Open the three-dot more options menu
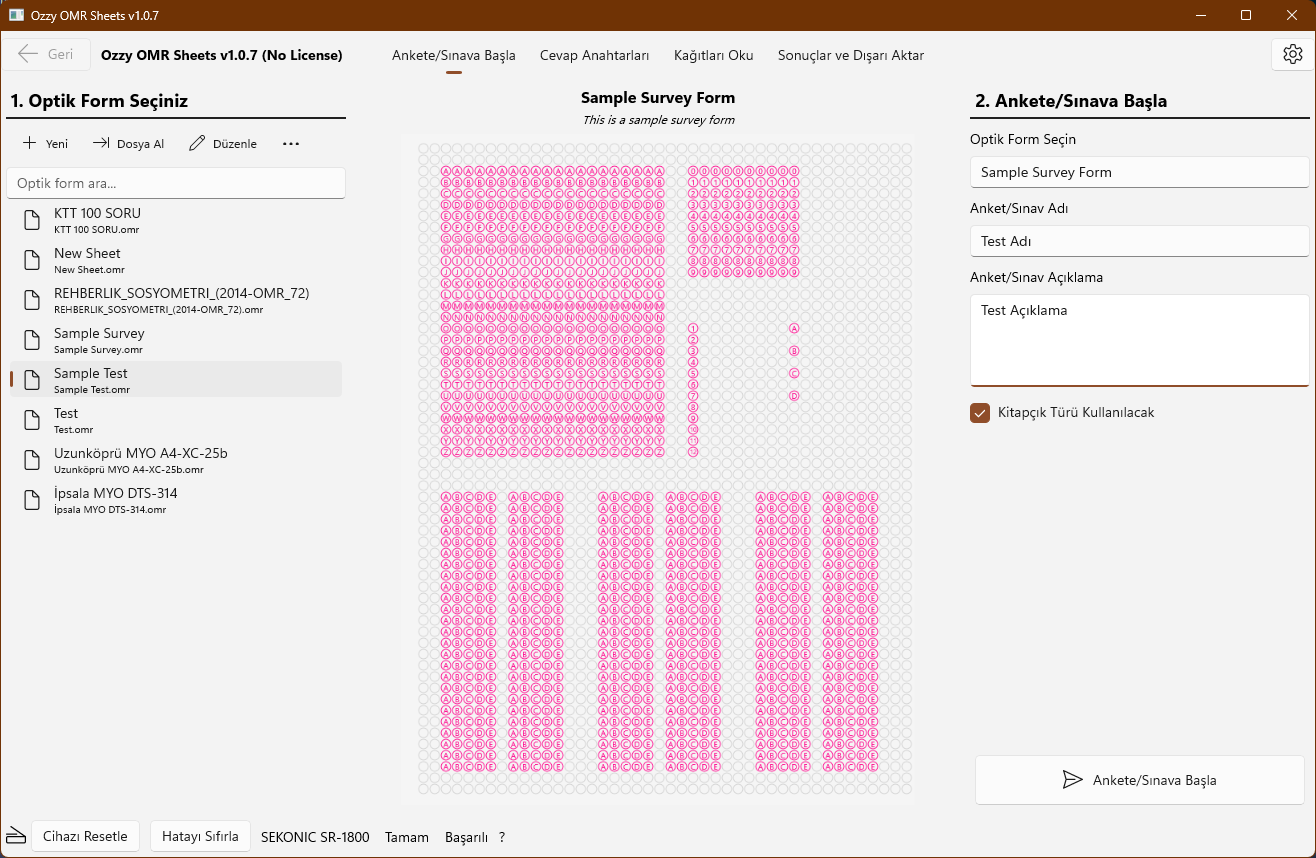The image size is (1316, 858). [x=291, y=144]
